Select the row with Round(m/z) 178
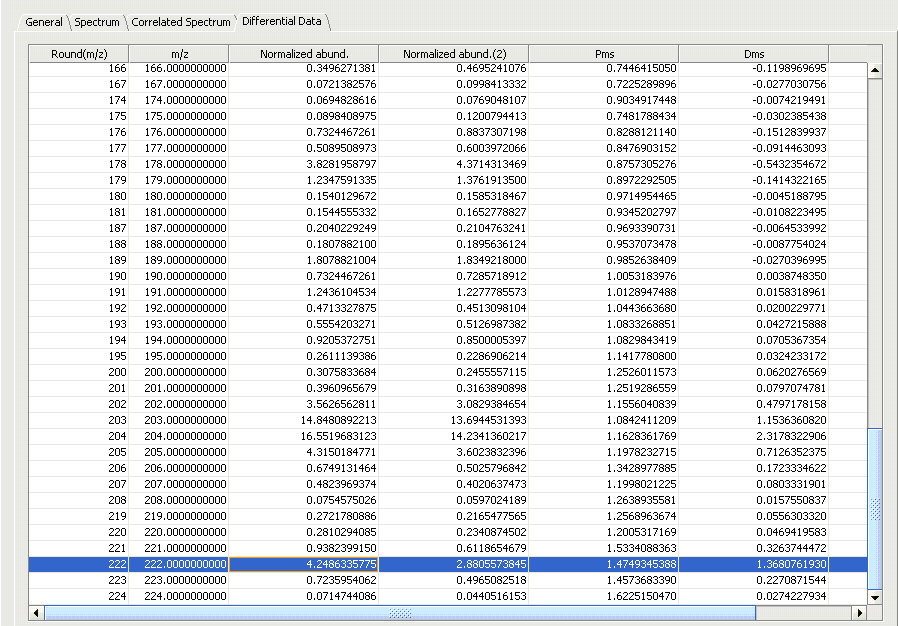898x626 pixels. pos(78,164)
